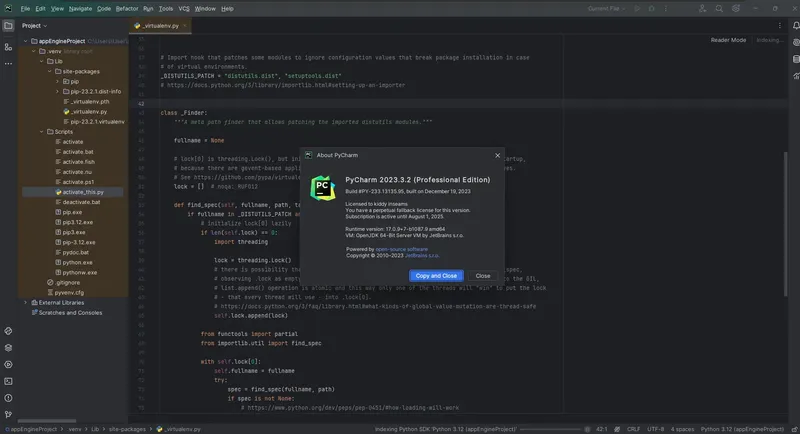Show more tool windows ellipsis

(8, 64)
